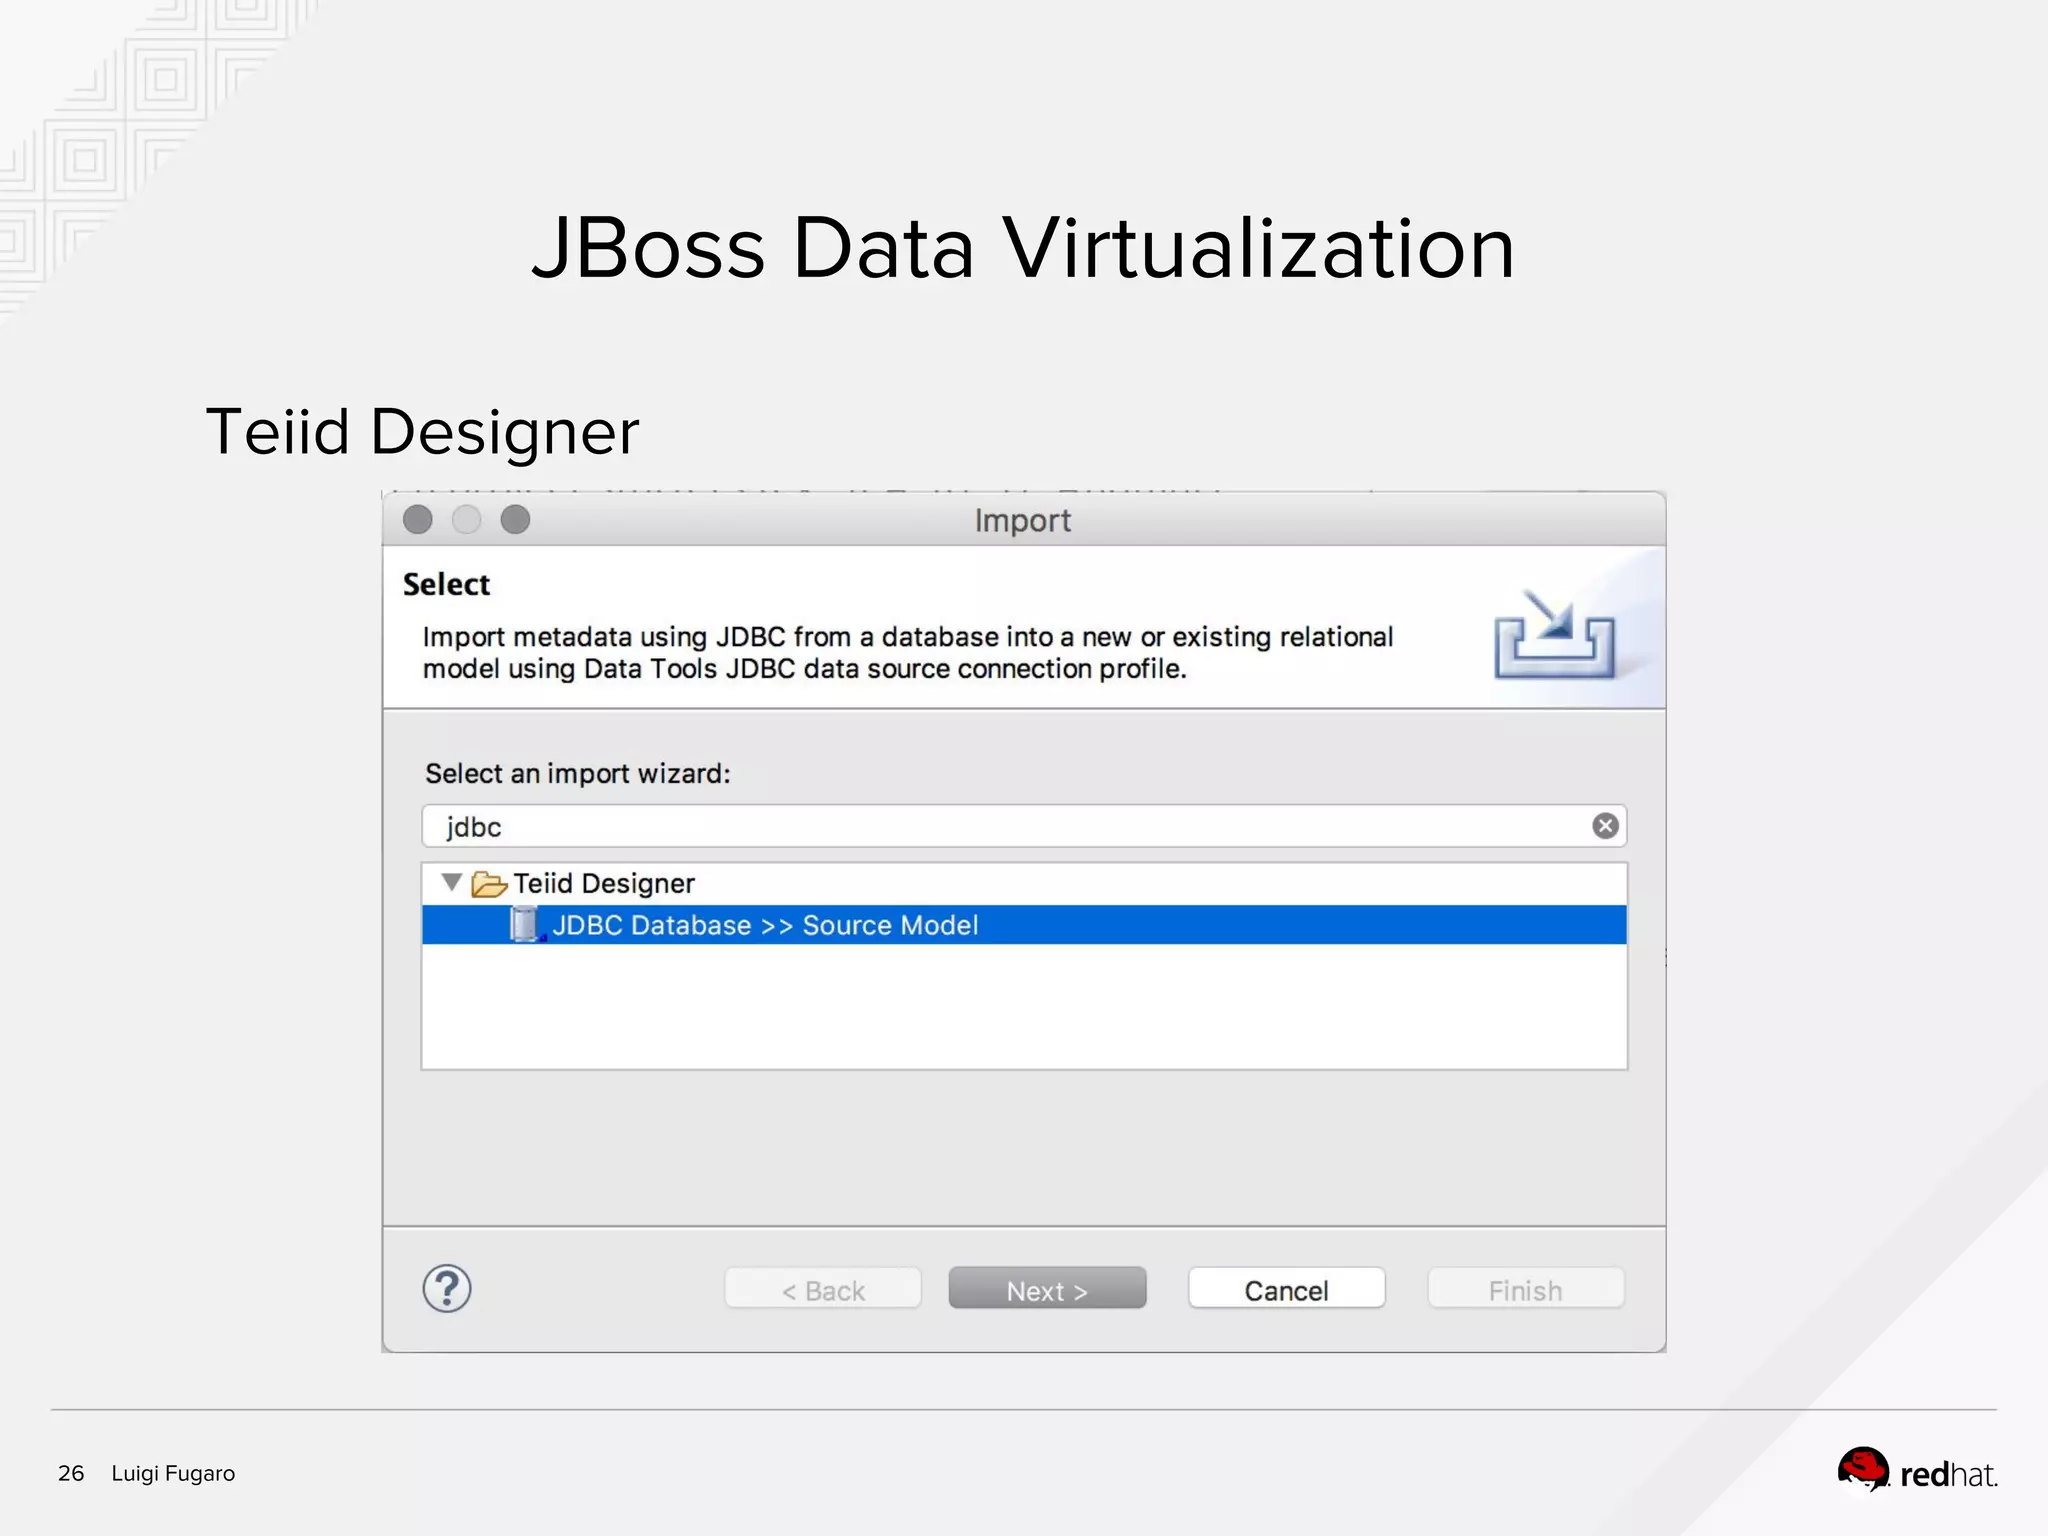This screenshot has height=1536, width=2048.
Task: Click the JDBC Database source model icon
Action: (526, 925)
